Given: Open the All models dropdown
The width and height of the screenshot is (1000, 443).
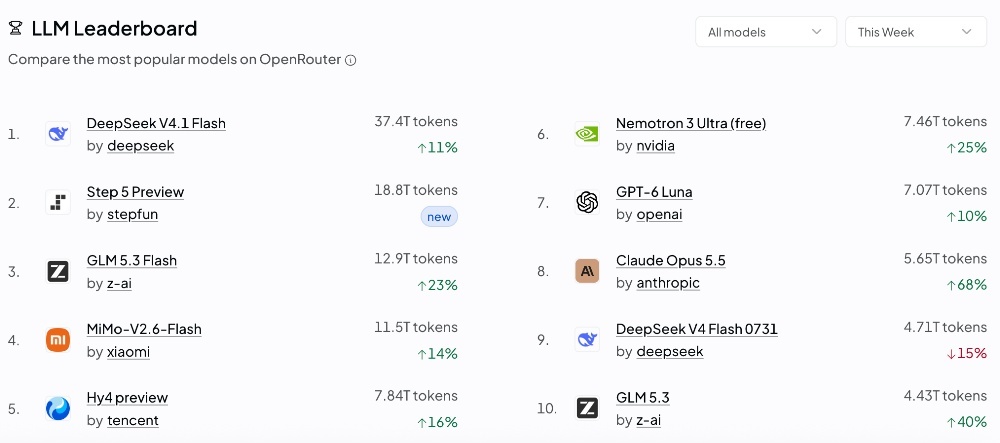Looking at the screenshot, I should (x=765, y=32).
